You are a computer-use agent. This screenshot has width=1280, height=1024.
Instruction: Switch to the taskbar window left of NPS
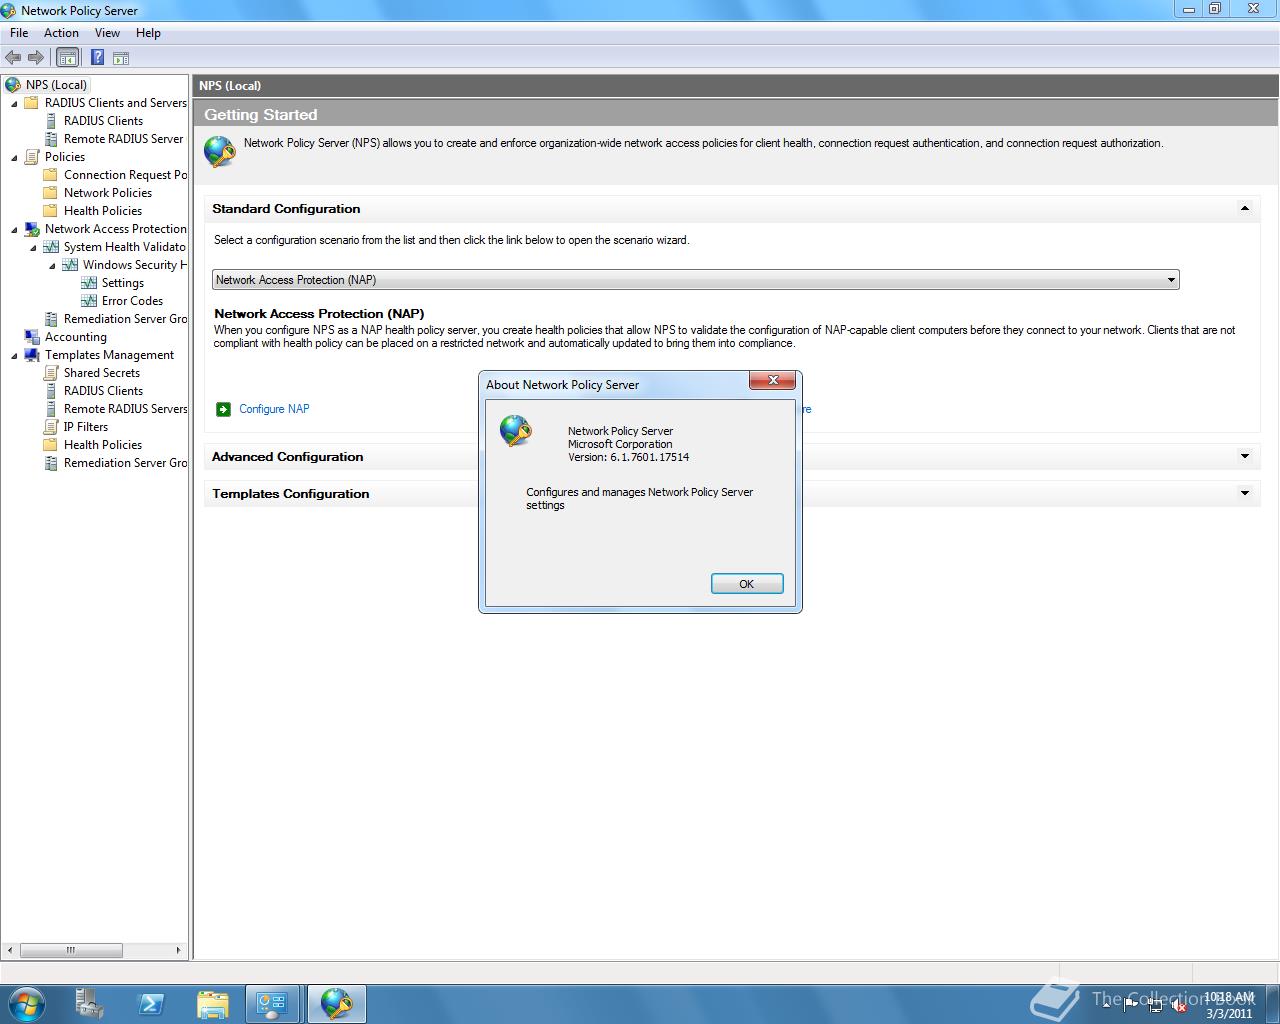coord(272,1004)
